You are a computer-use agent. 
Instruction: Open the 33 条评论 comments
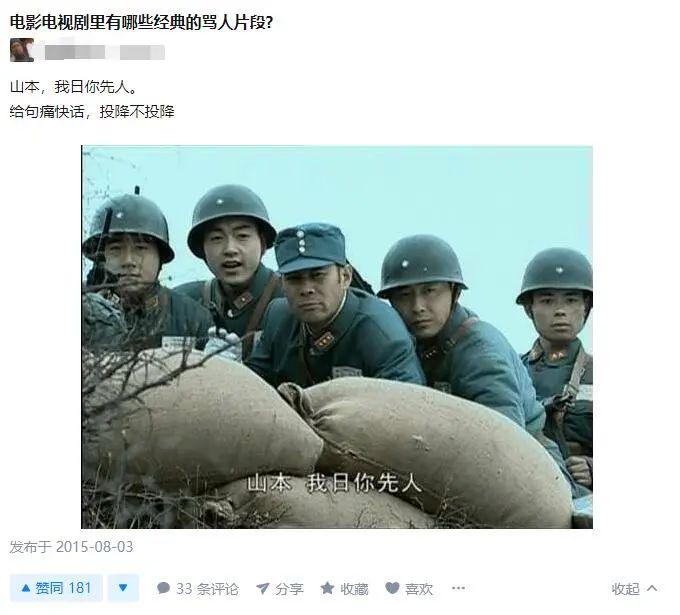click(197, 589)
